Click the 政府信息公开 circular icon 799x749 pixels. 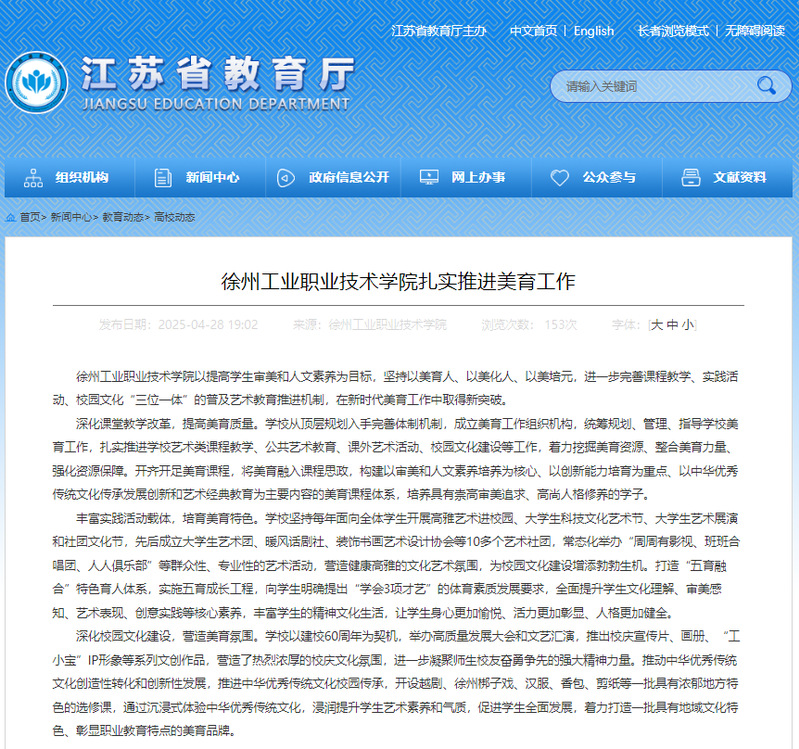[x=285, y=178]
